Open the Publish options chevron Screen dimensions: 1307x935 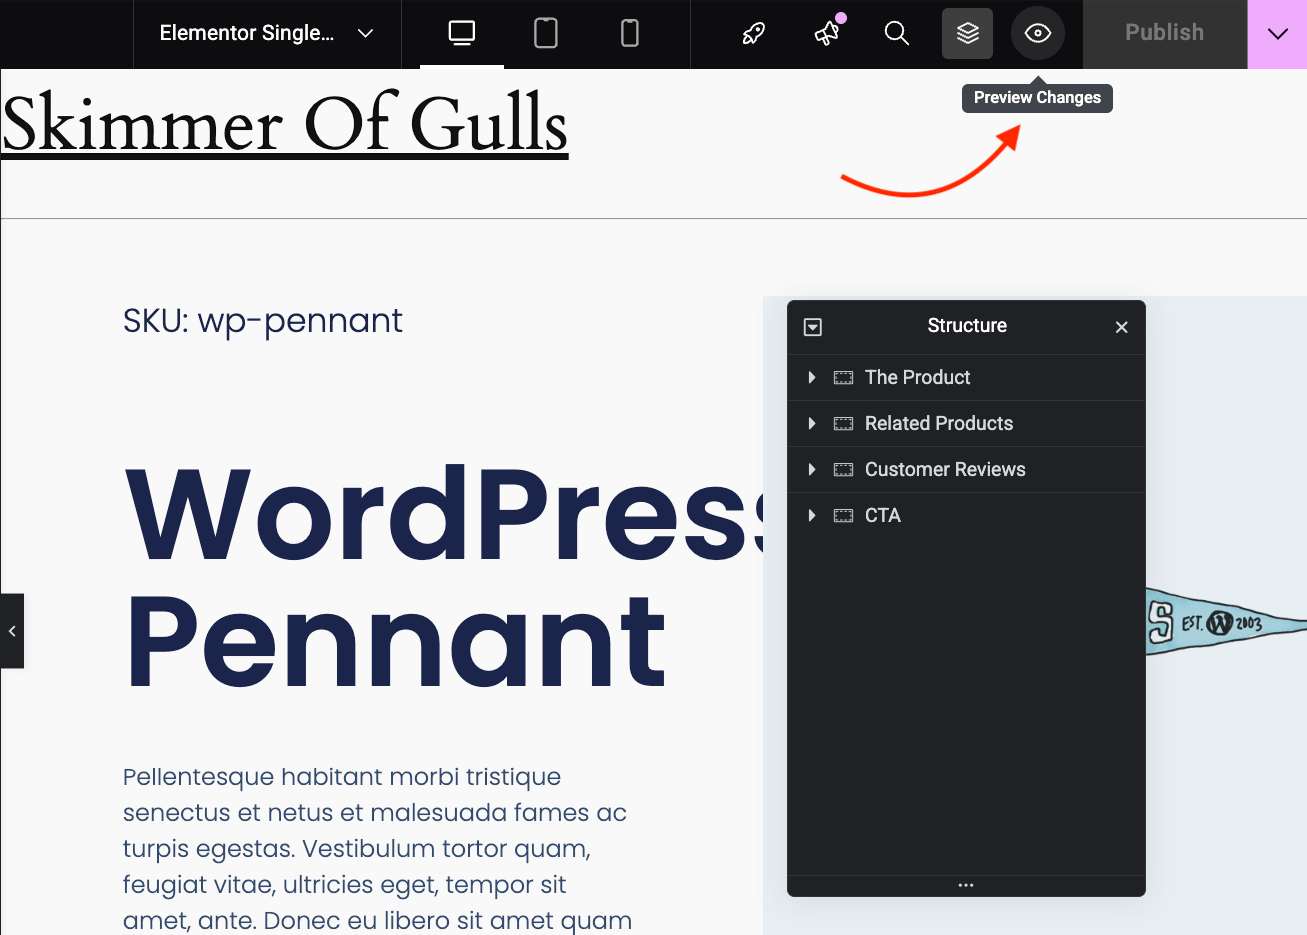(x=1277, y=33)
